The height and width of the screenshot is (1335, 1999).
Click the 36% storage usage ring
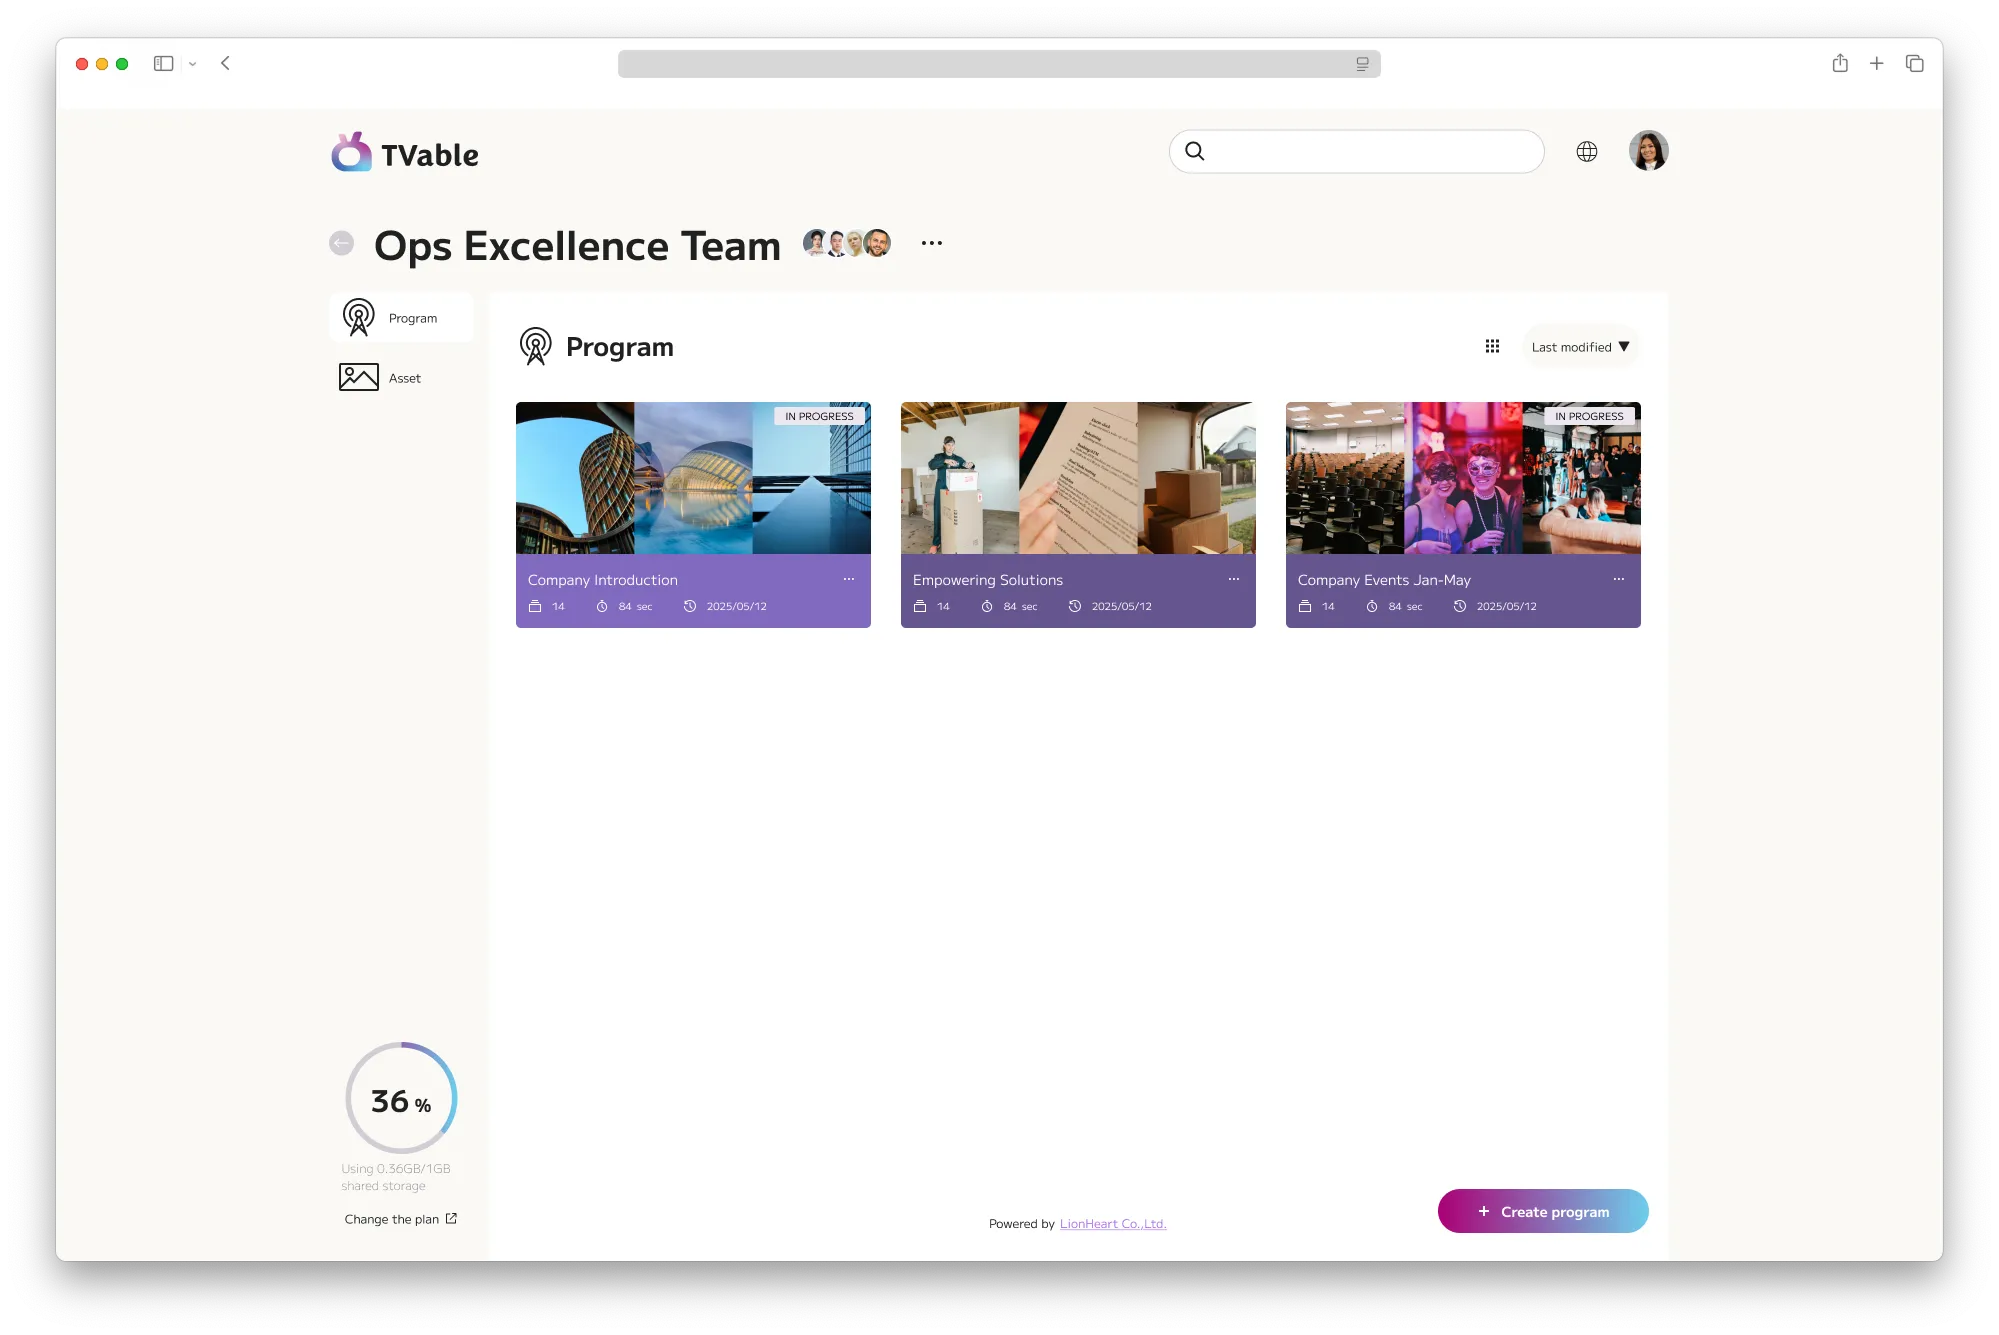pos(400,1098)
